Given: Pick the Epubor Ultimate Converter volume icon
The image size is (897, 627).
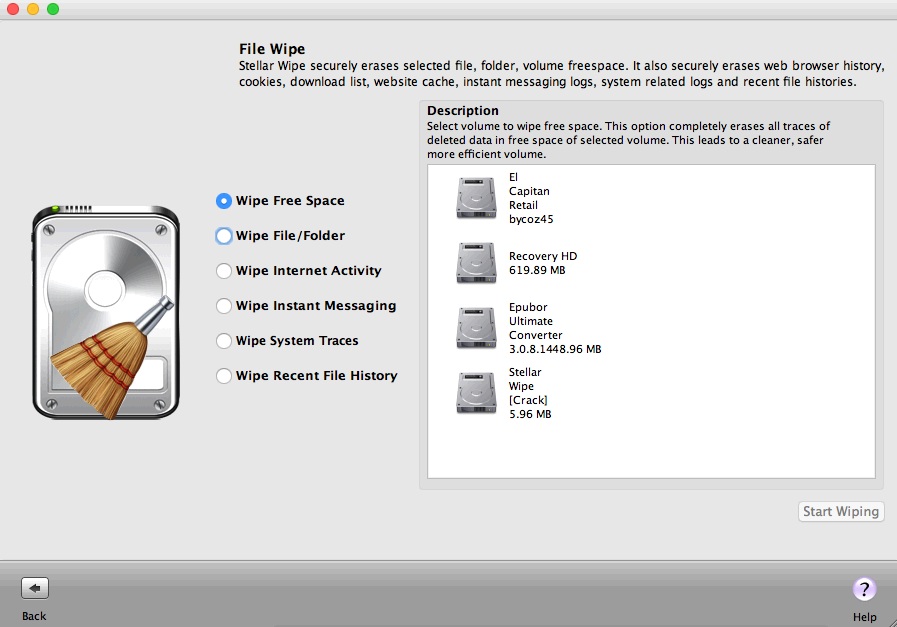Looking at the screenshot, I should click(476, 328).
